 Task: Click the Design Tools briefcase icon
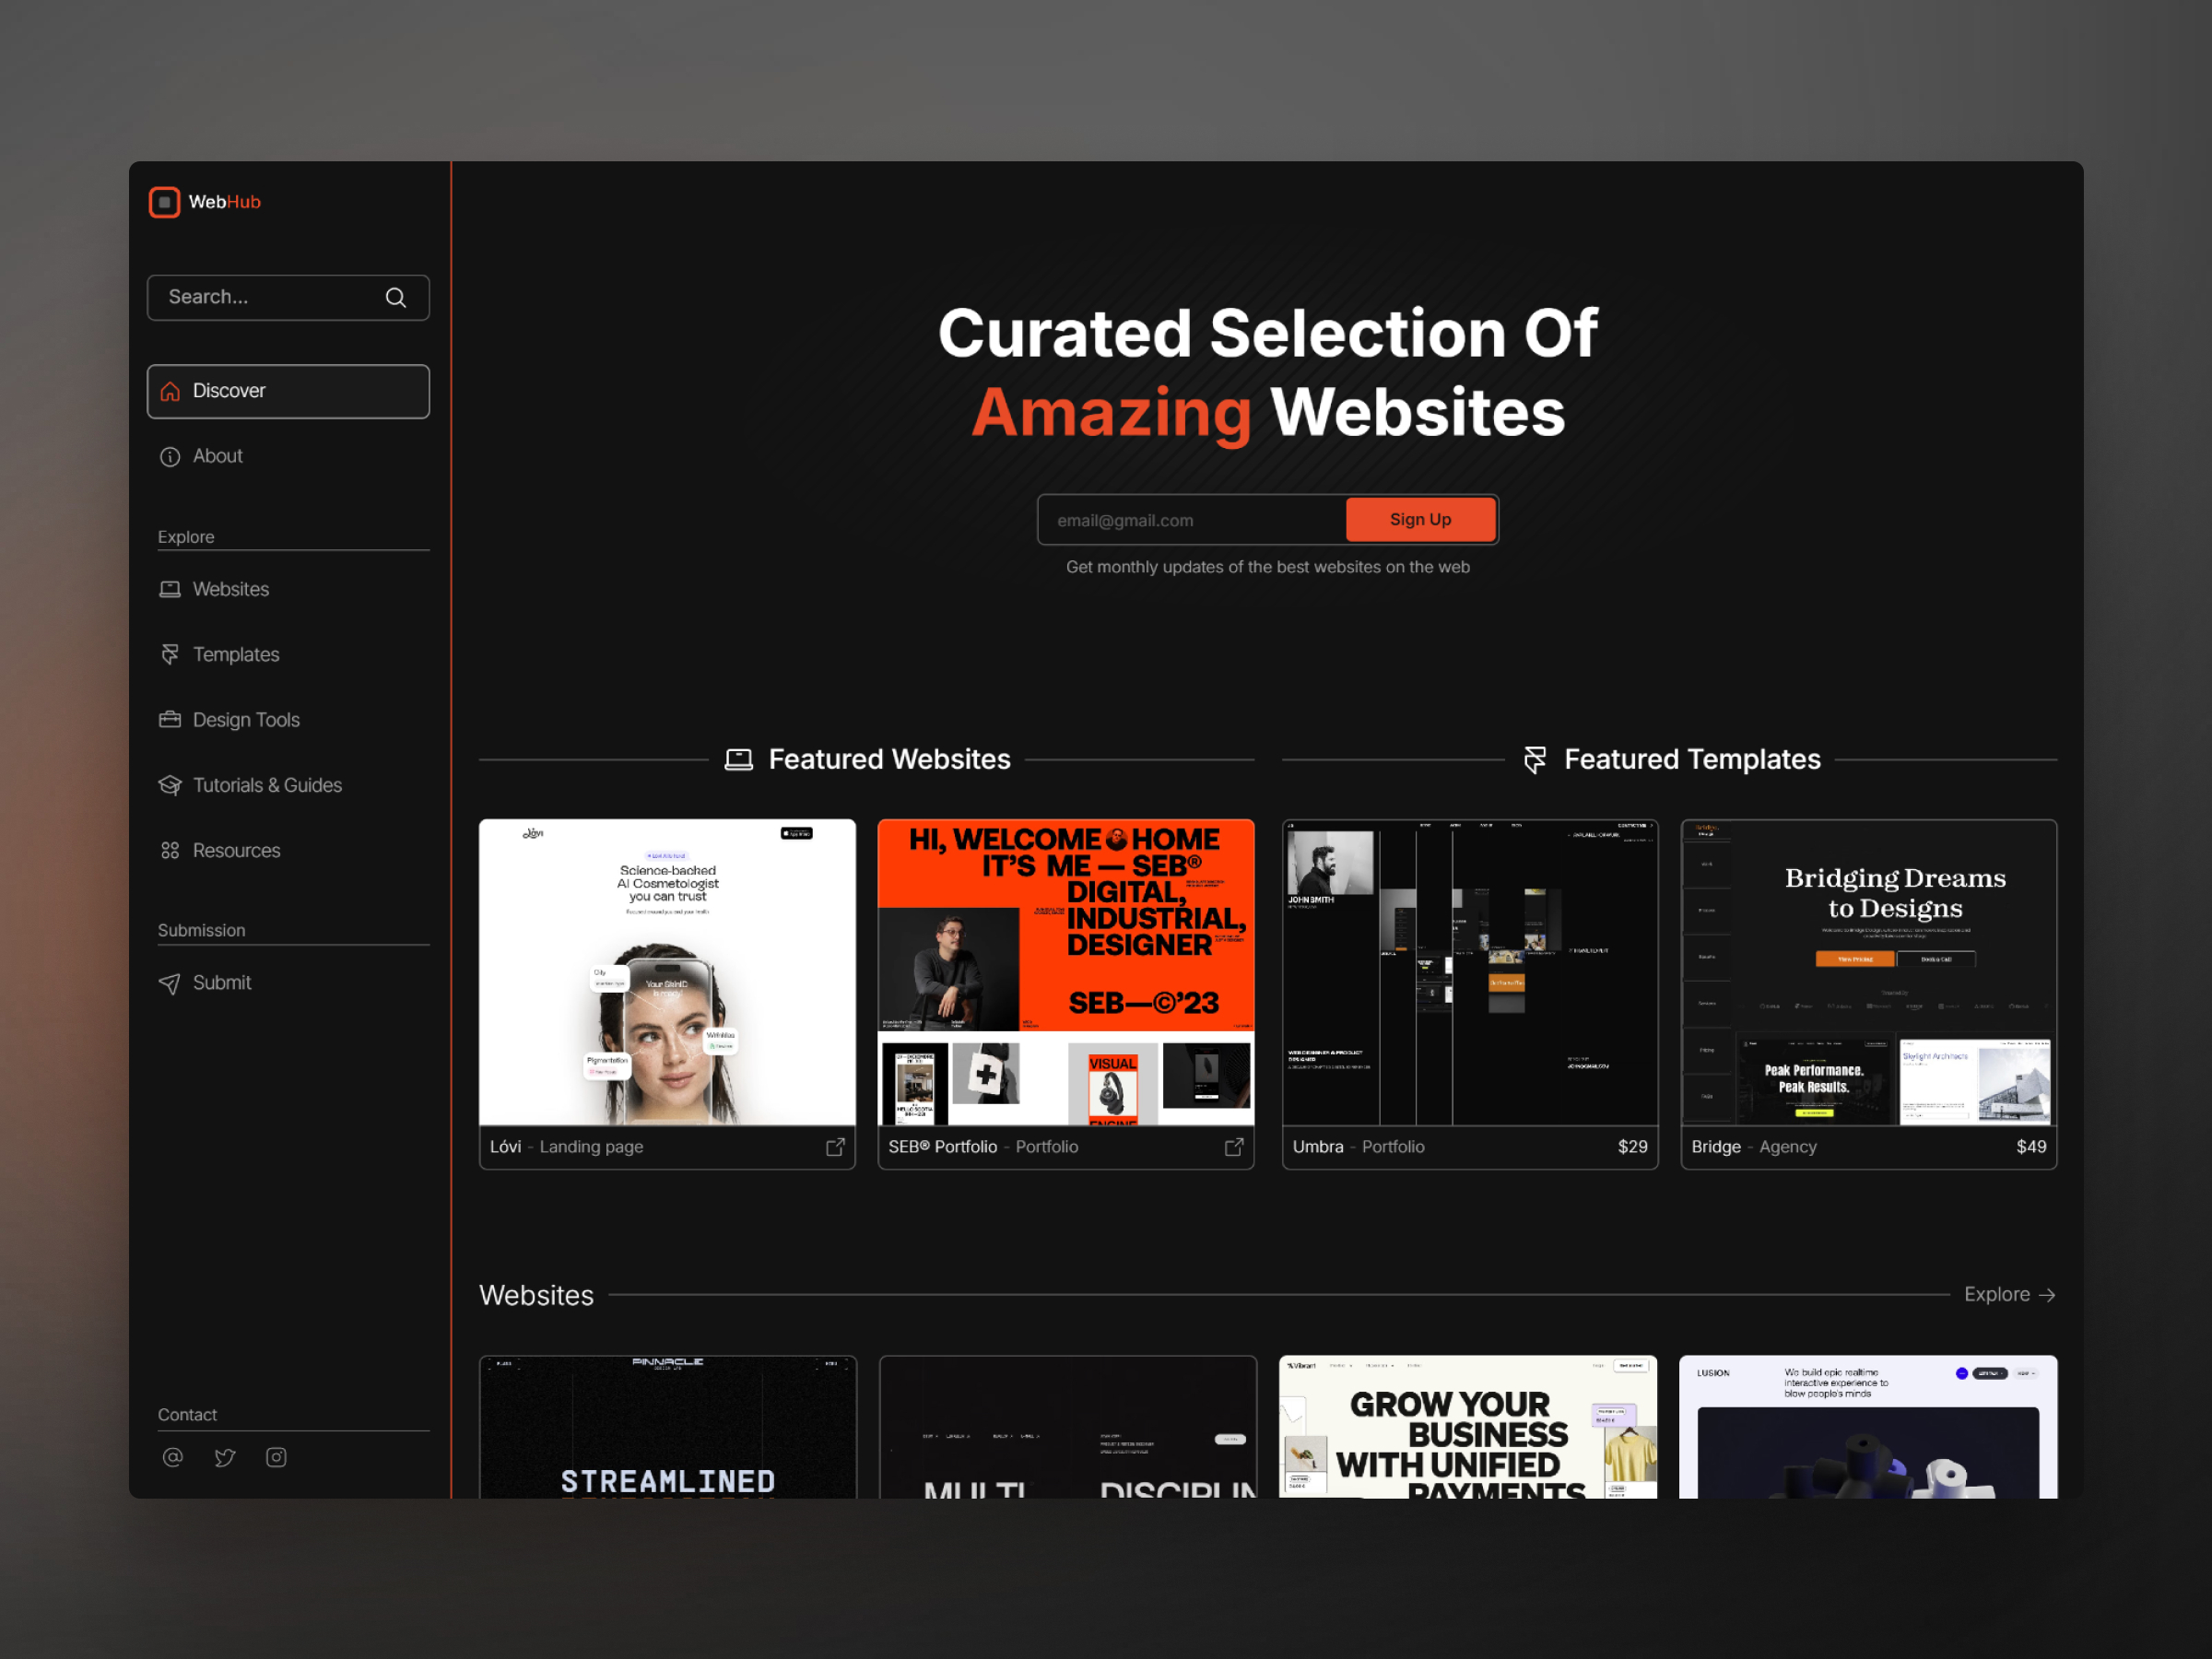(170, 719)
